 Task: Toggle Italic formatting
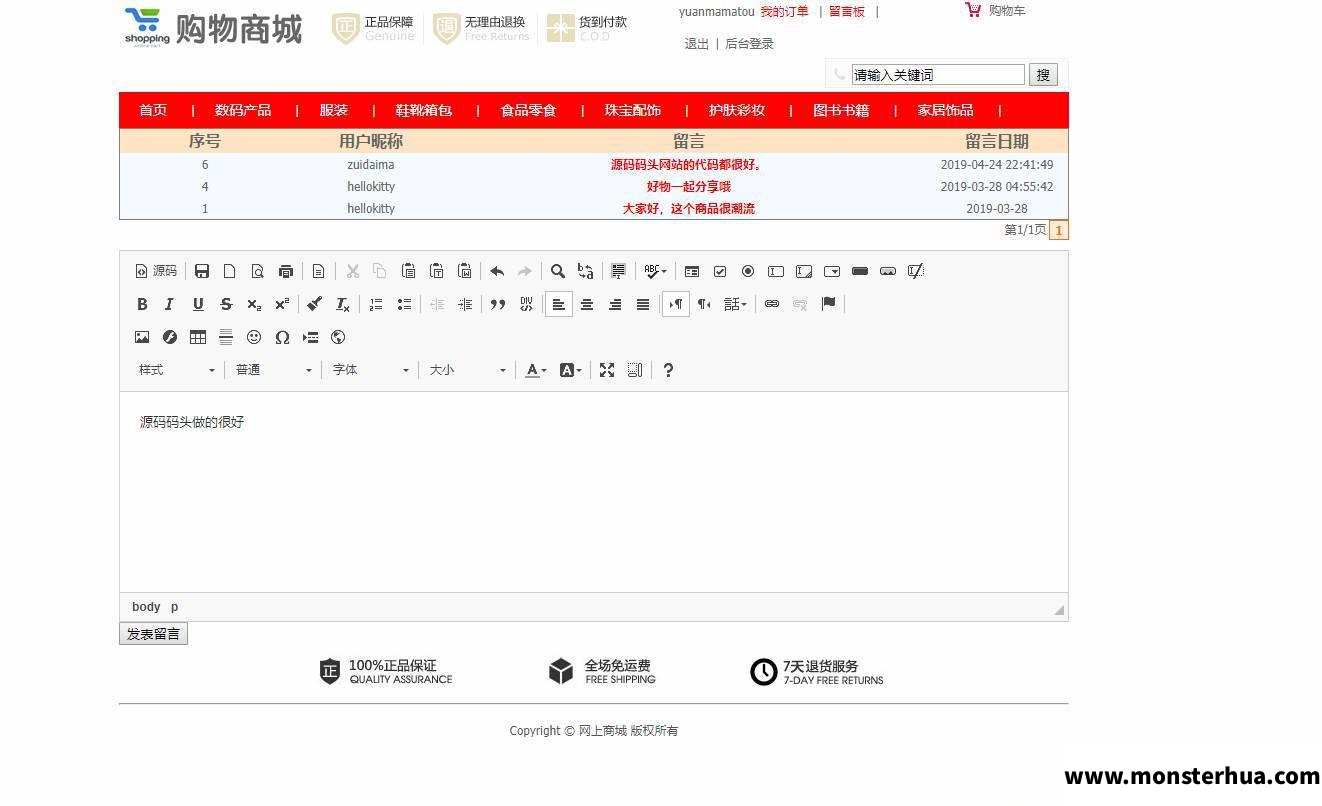coord(170,304)
